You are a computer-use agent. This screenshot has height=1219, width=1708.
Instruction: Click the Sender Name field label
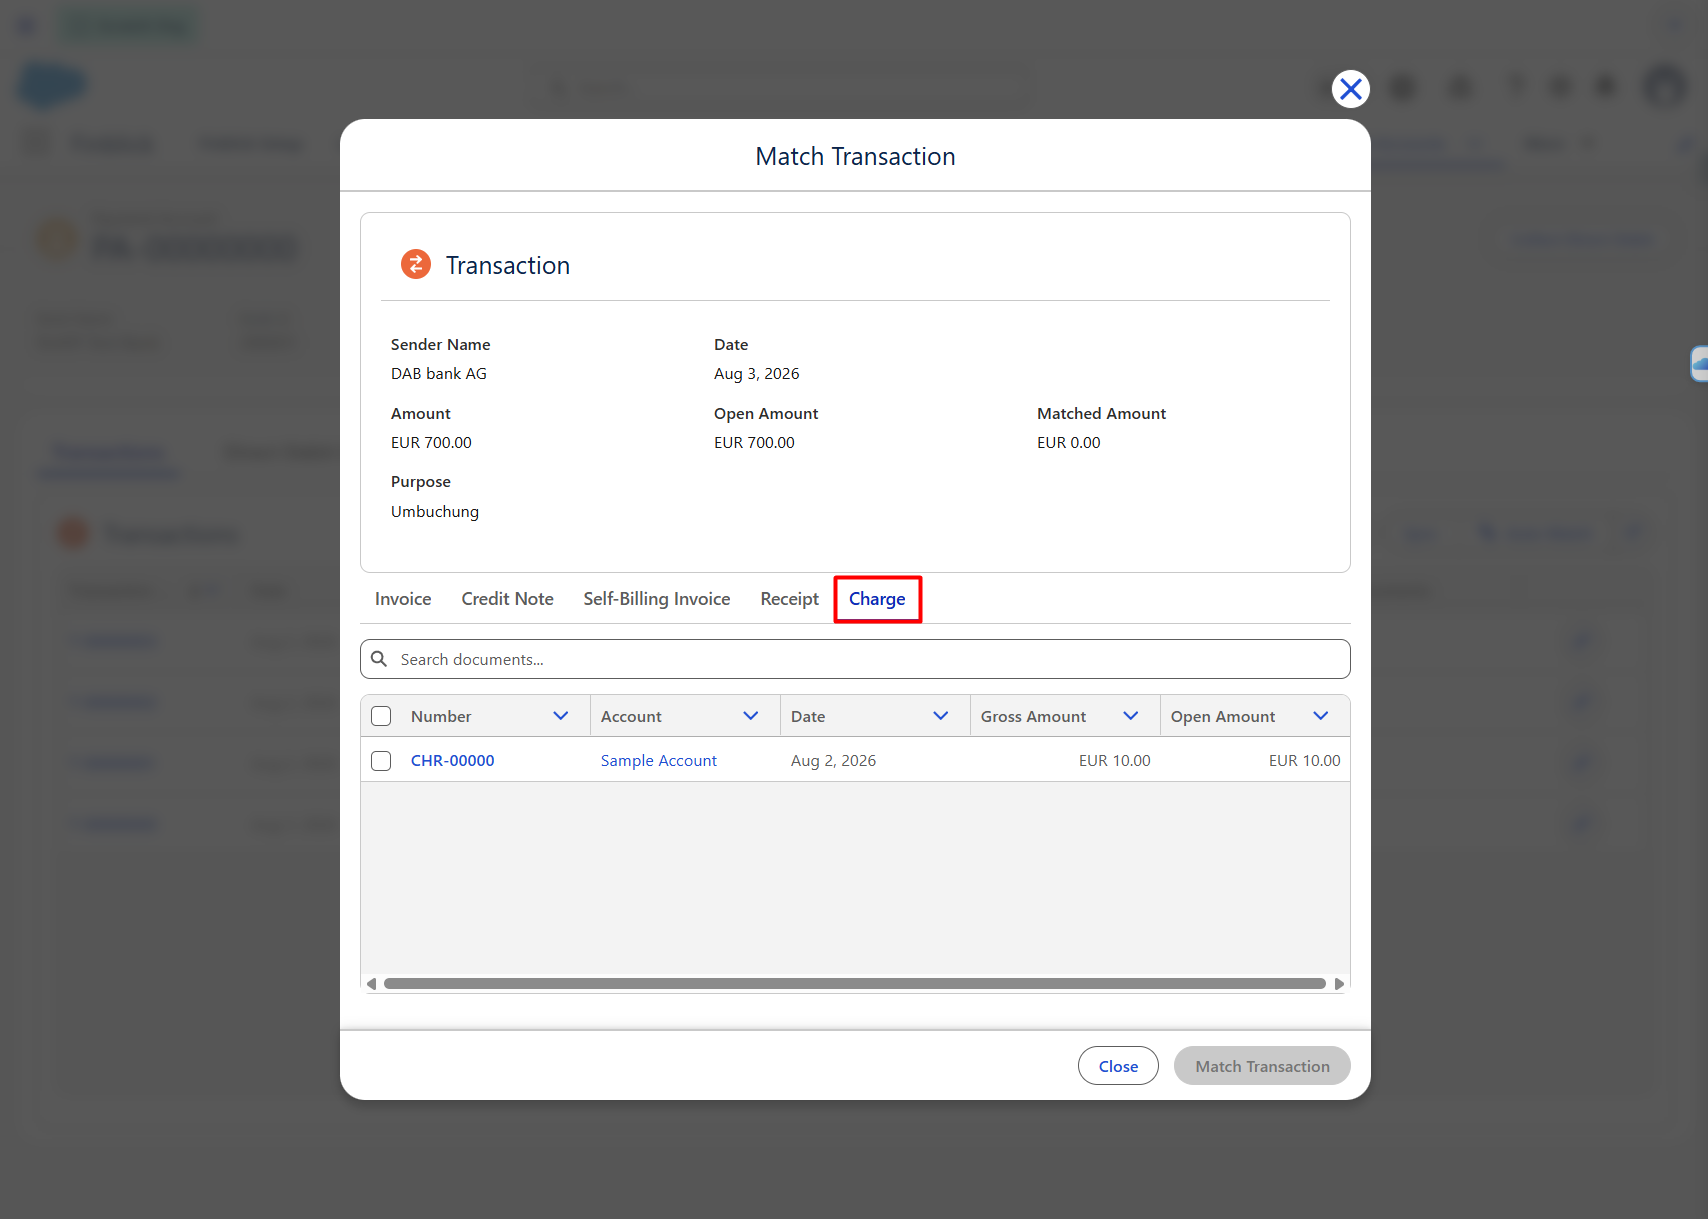point(441,345)
